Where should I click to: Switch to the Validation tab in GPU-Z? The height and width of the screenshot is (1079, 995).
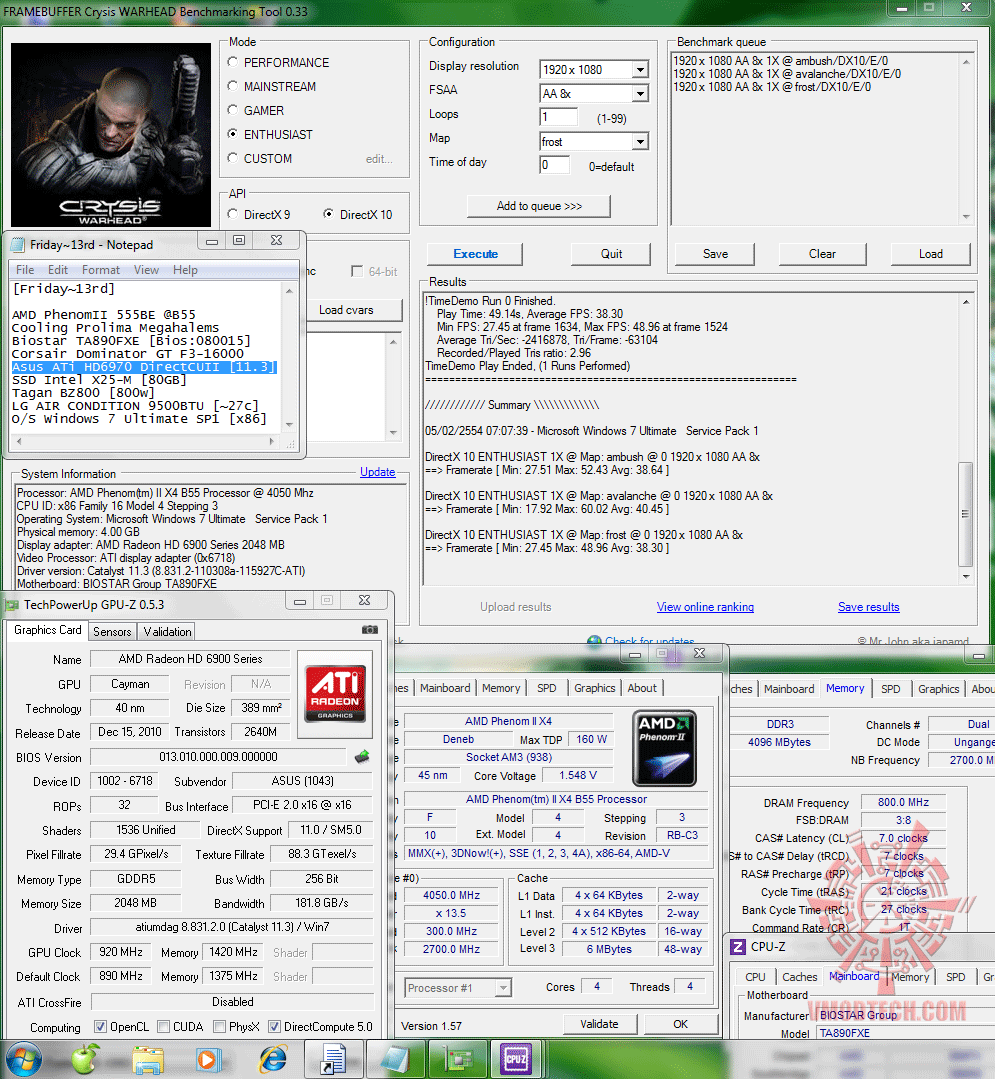point(167,632)
